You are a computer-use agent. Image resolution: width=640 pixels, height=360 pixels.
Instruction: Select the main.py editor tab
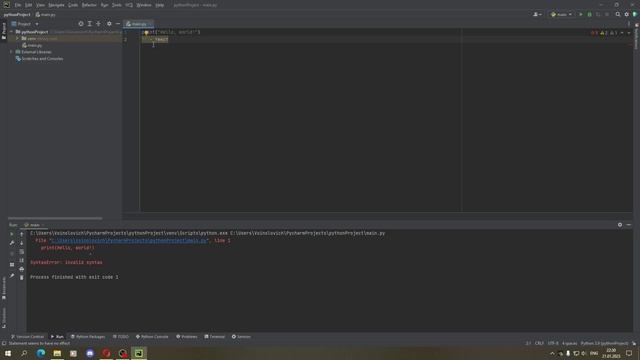click(x=138, y=24)
